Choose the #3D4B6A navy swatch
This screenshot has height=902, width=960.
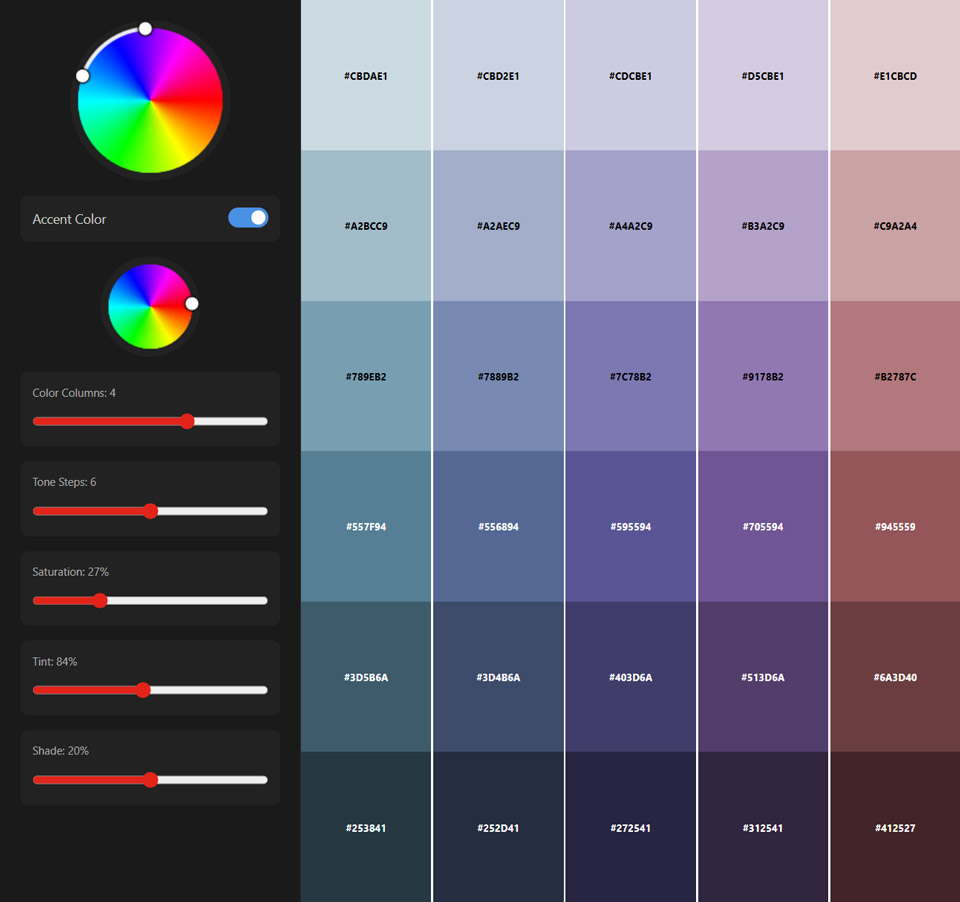click(x=498, y=678)
